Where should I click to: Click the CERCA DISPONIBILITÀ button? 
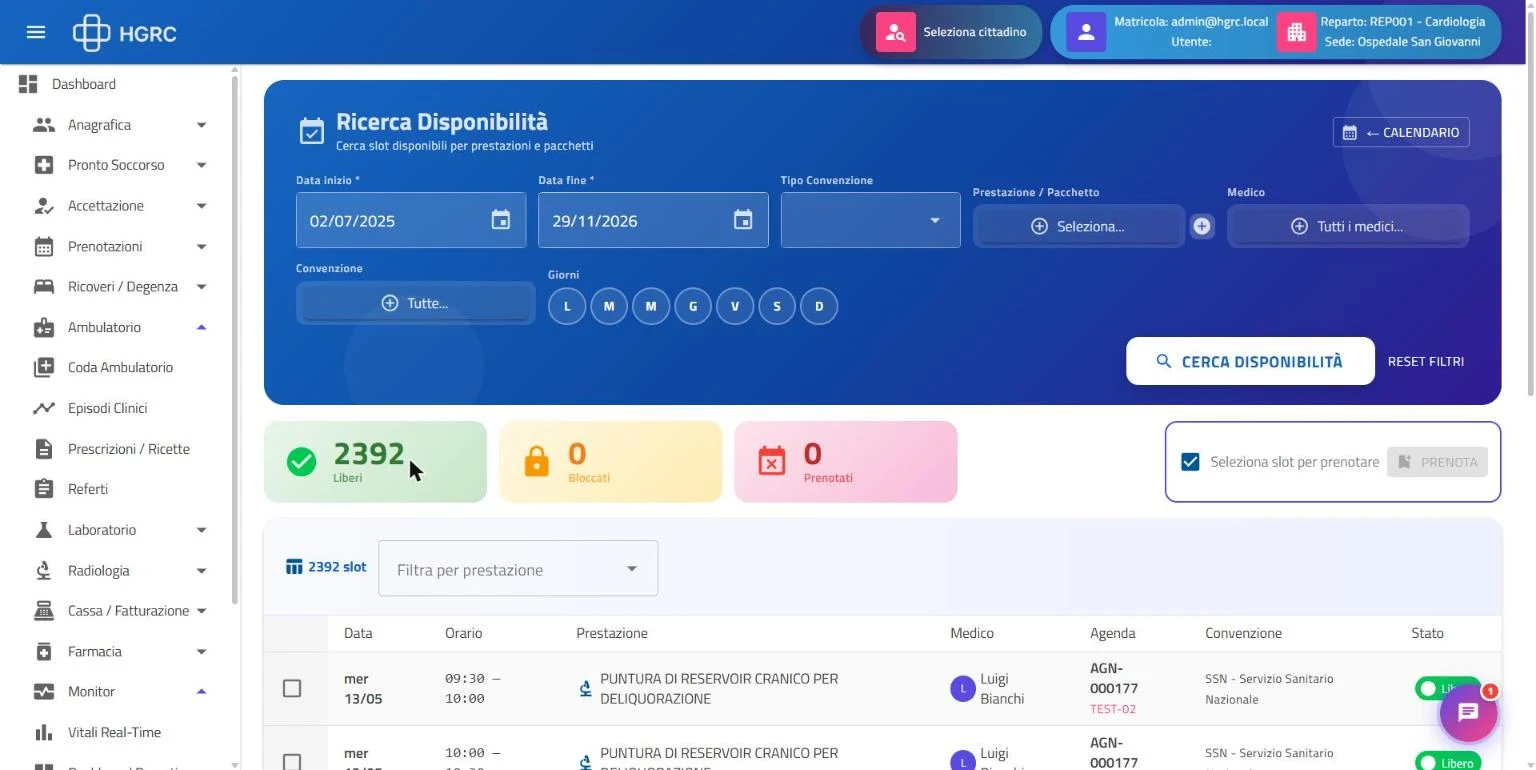tap(1250, 361)
